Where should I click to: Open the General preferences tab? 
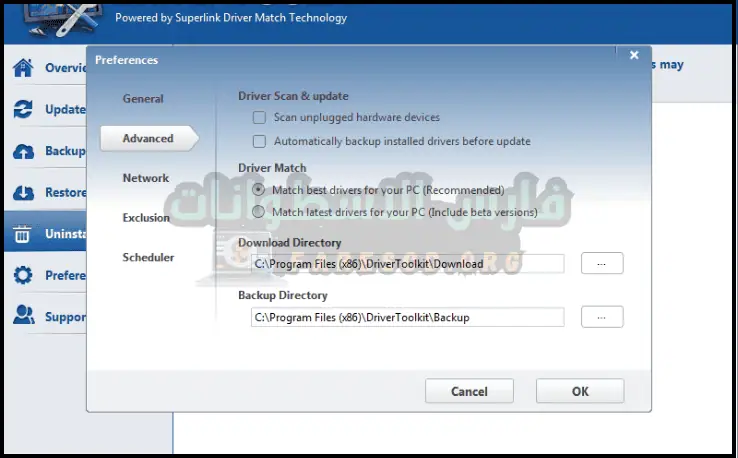tap(143, 99)
